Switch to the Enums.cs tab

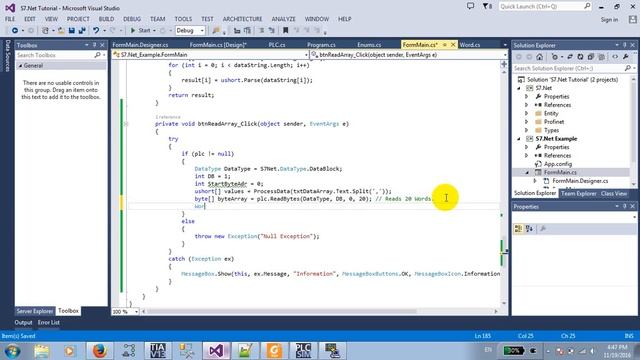click(369, 45)
